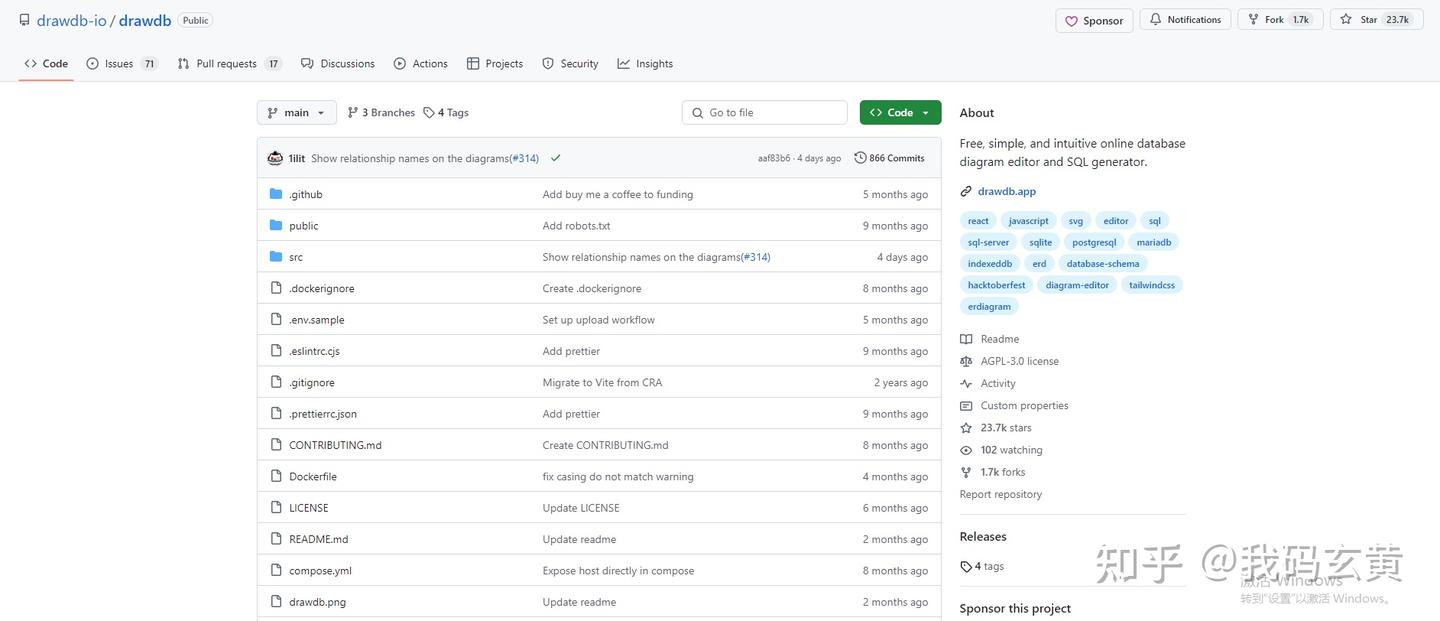Open the 866 Commits history
The height and width of the screenshot is (621, 1440).
889,158
